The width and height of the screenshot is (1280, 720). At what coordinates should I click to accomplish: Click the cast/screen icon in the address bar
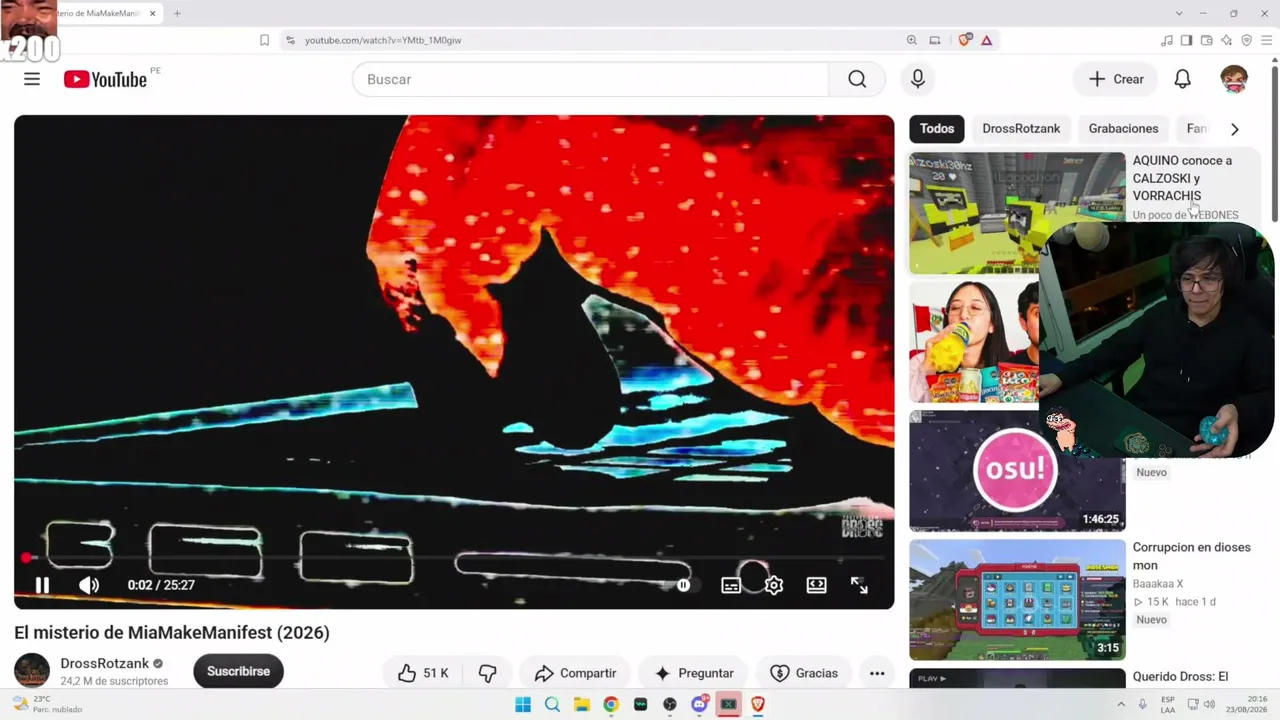[935, 40]
